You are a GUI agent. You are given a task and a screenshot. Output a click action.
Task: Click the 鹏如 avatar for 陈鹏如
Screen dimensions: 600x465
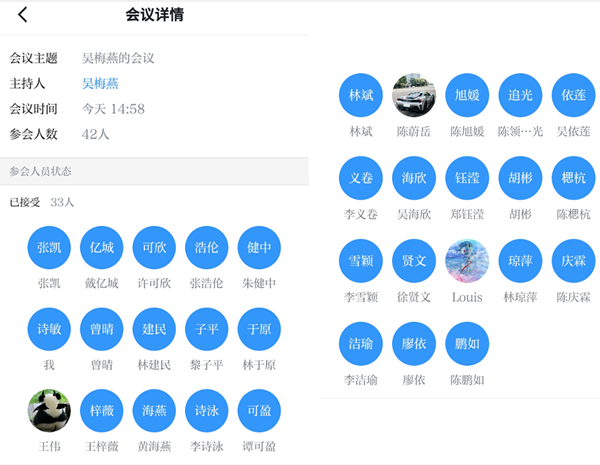click(467, 344)
